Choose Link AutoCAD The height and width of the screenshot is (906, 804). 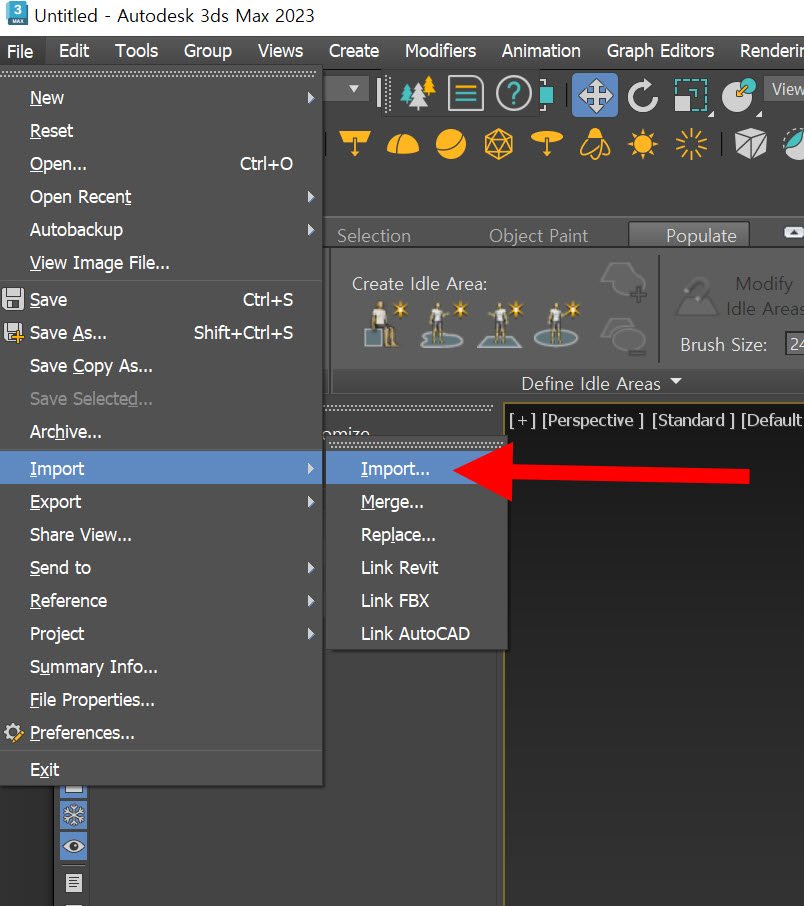pos(416,633)
